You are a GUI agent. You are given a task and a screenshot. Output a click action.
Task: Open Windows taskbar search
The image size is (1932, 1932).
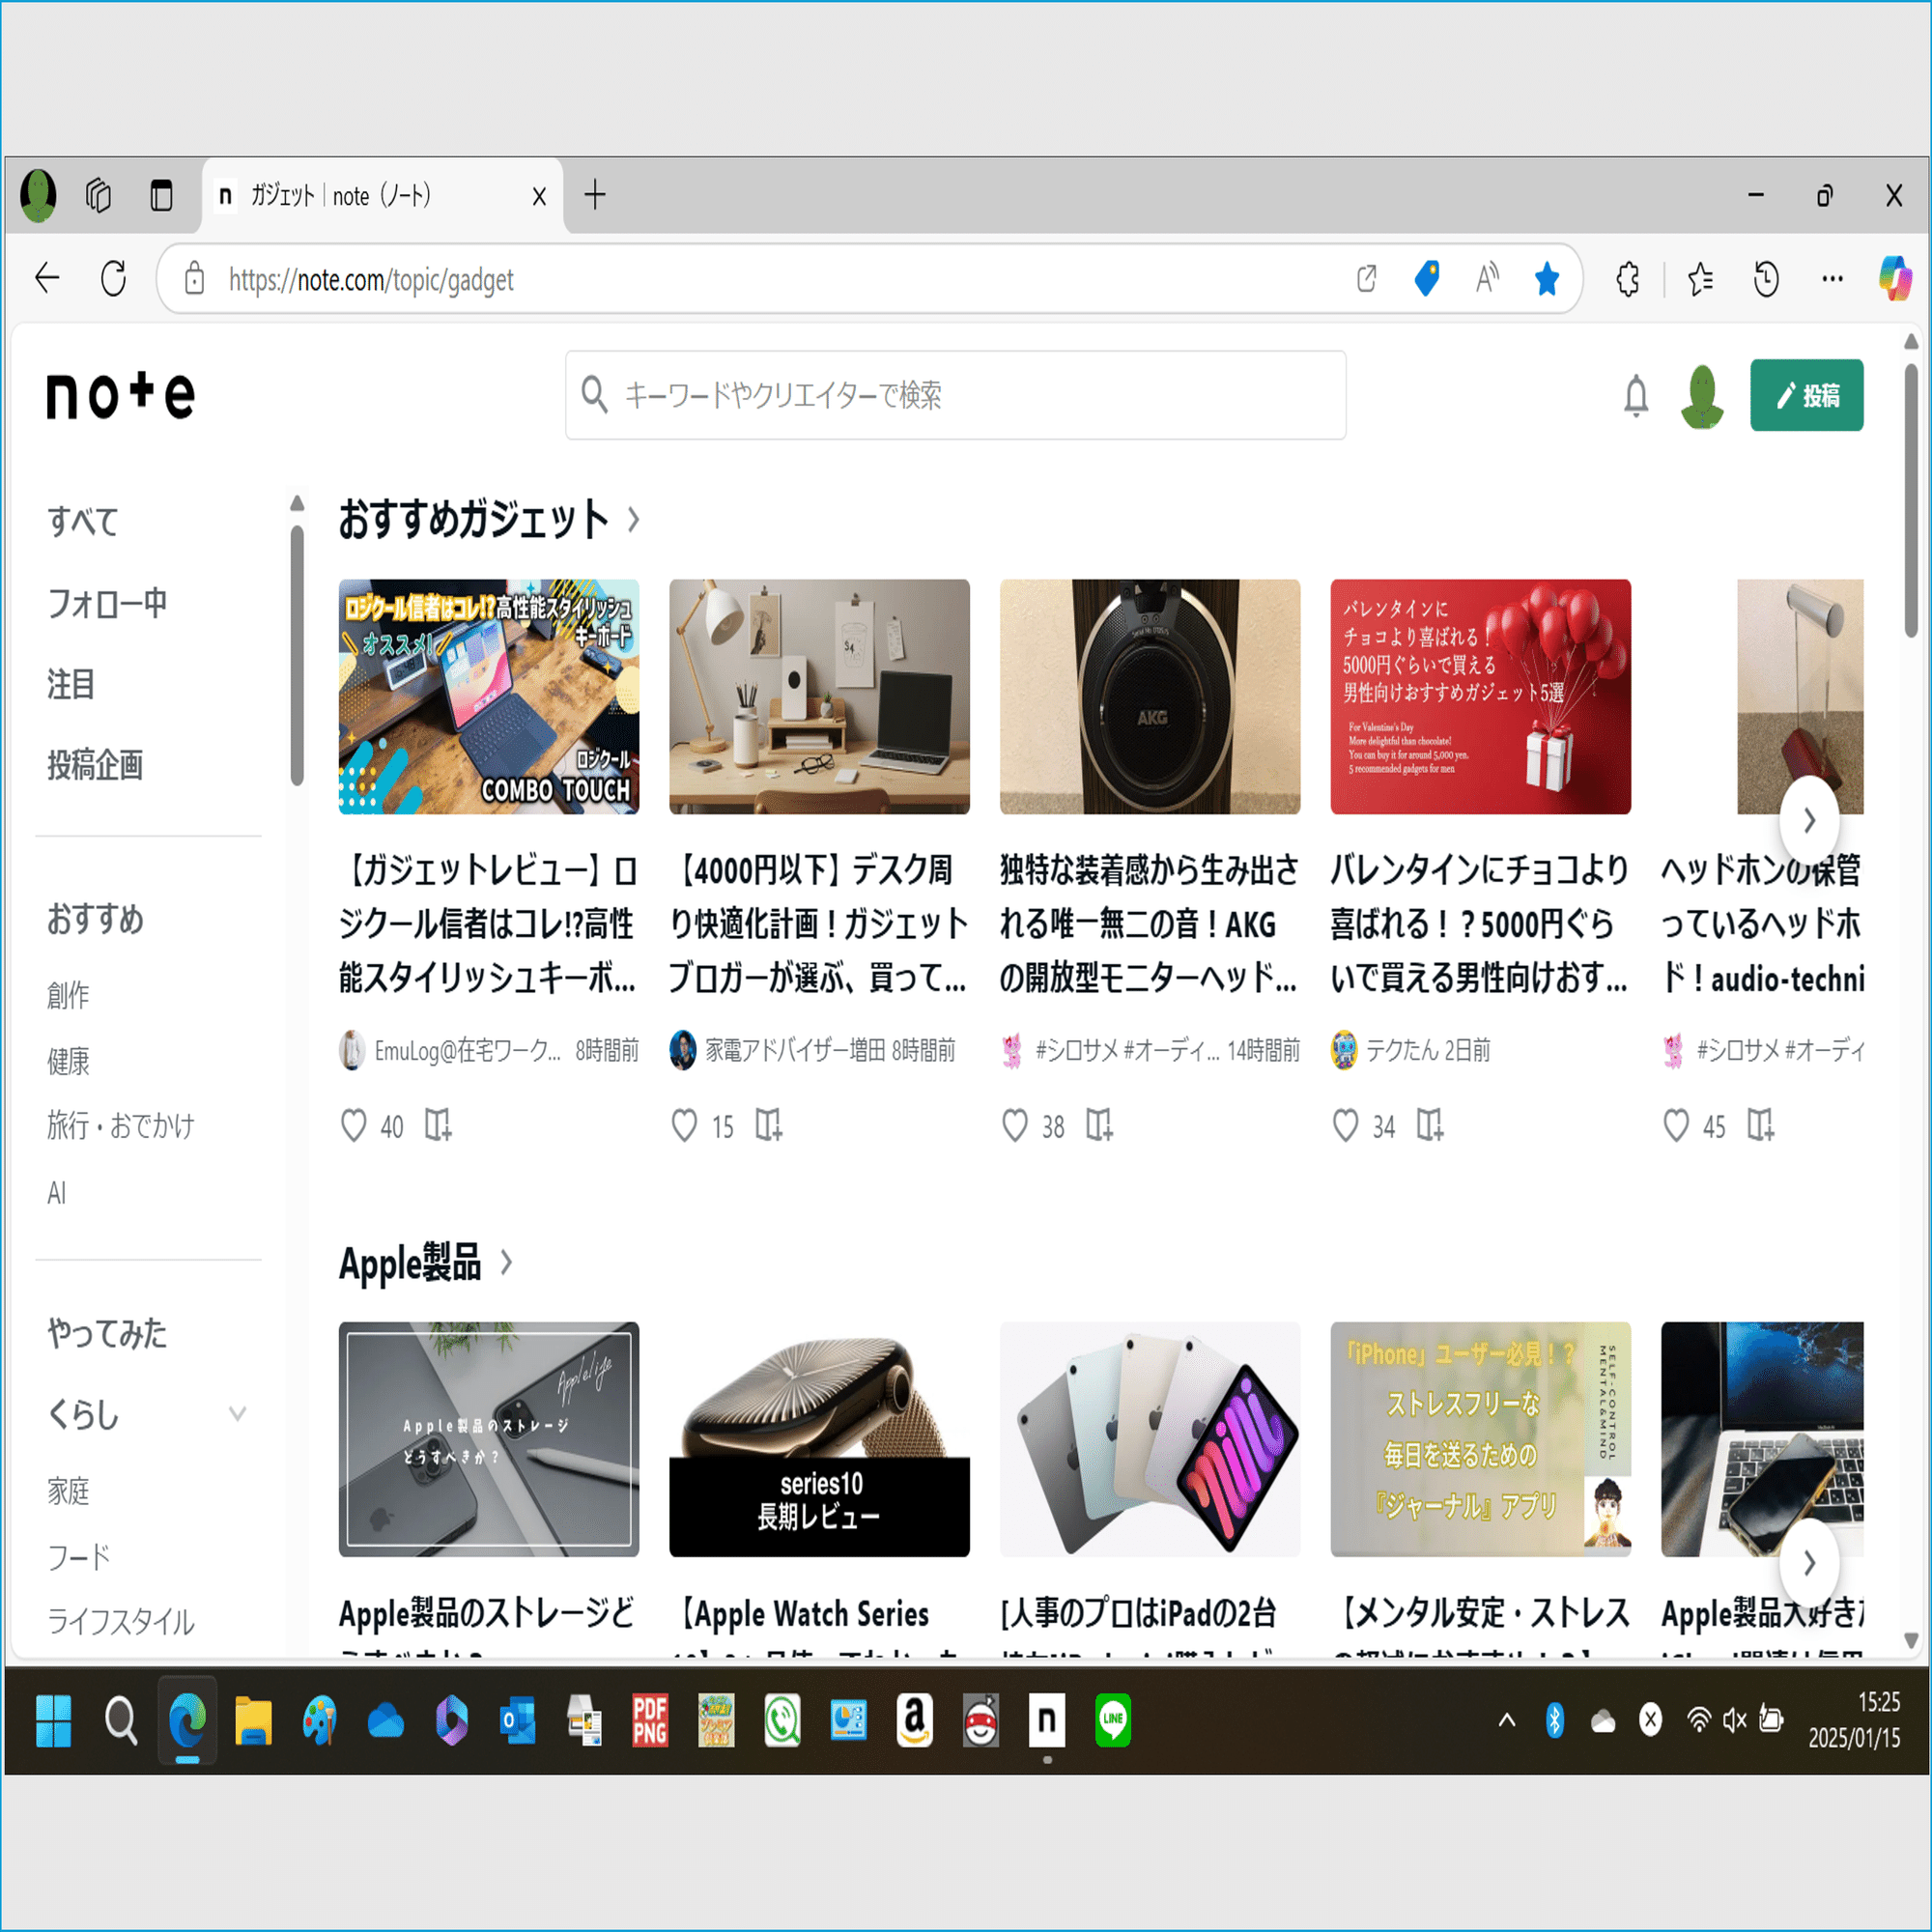click(121, 1721)
